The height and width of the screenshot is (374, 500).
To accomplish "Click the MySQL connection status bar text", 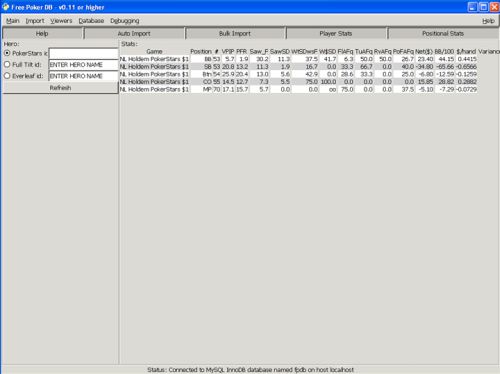I will tap(250, 370).
